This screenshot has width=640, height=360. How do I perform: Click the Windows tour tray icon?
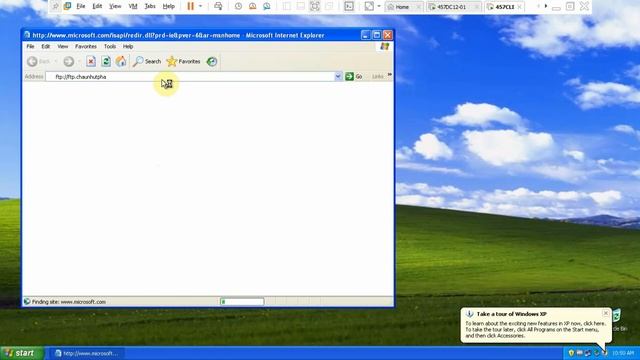point(605,353)
